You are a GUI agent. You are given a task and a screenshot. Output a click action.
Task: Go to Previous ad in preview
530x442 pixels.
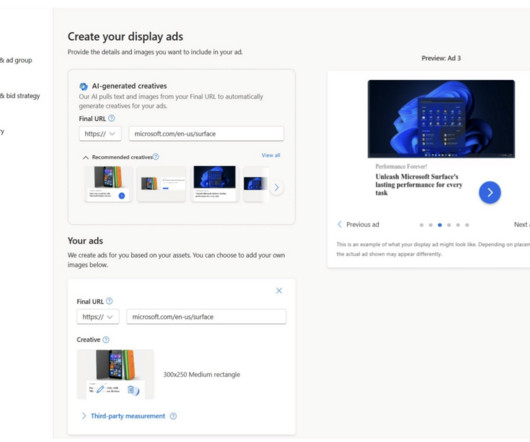[358, 224]
